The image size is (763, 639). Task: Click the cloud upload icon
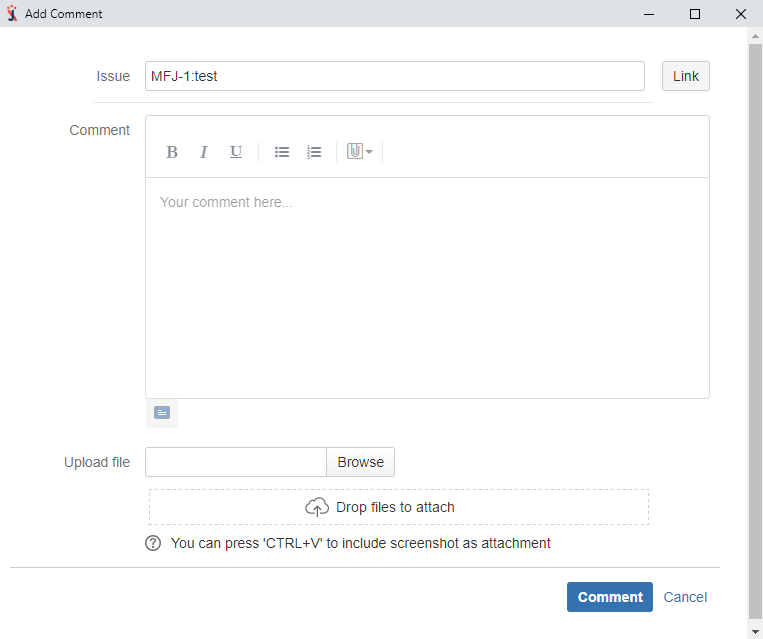(317, 507)
